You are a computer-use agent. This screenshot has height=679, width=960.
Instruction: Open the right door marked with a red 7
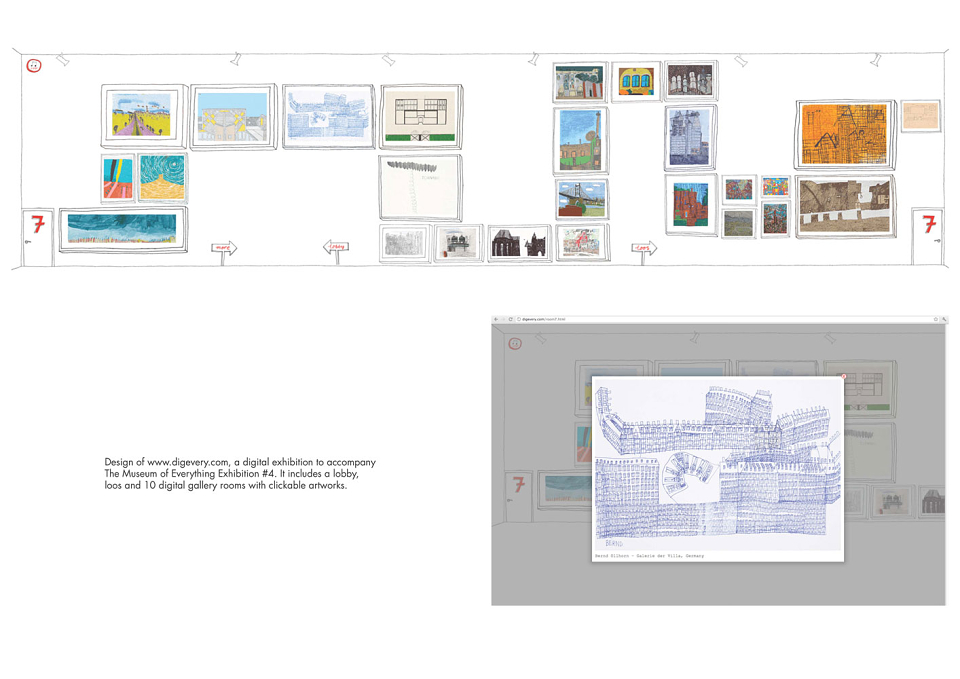927,238
